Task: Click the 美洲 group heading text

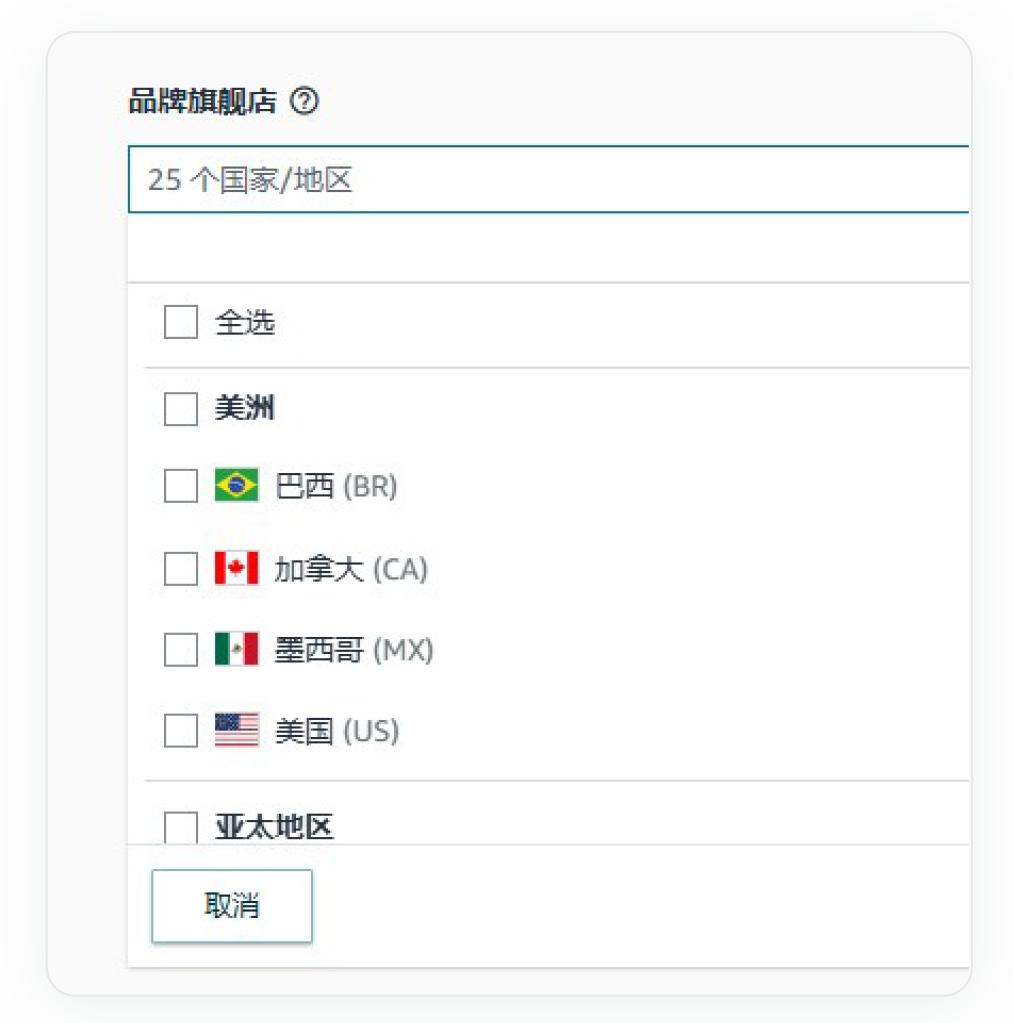Action: (x=245, y=408)
